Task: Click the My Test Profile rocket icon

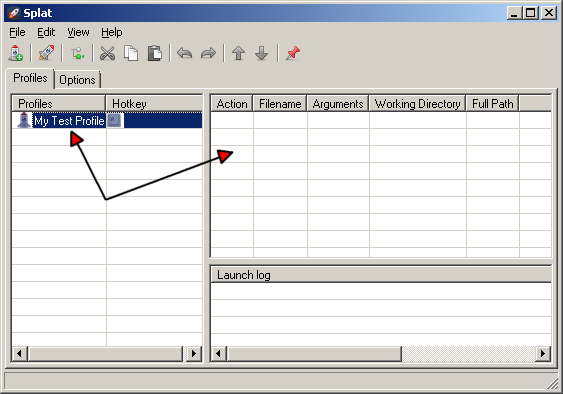Action: pyautogui.click(x=24, y=120)
